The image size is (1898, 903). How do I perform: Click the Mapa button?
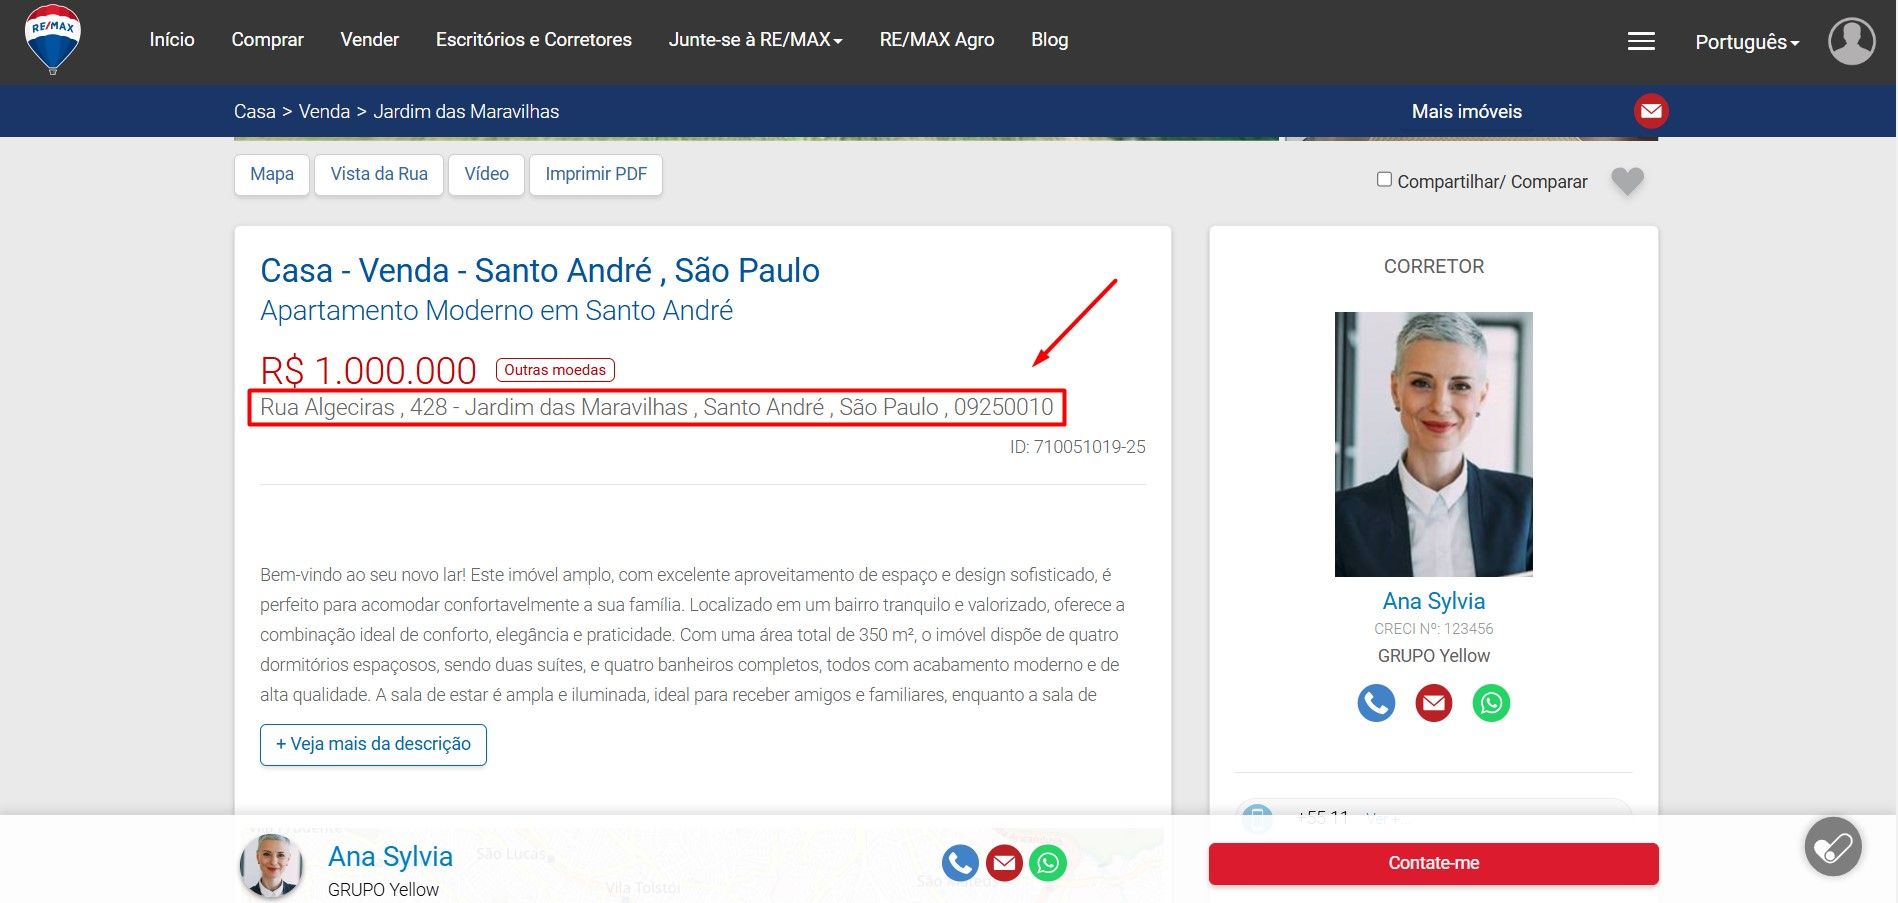pos(272,174)
